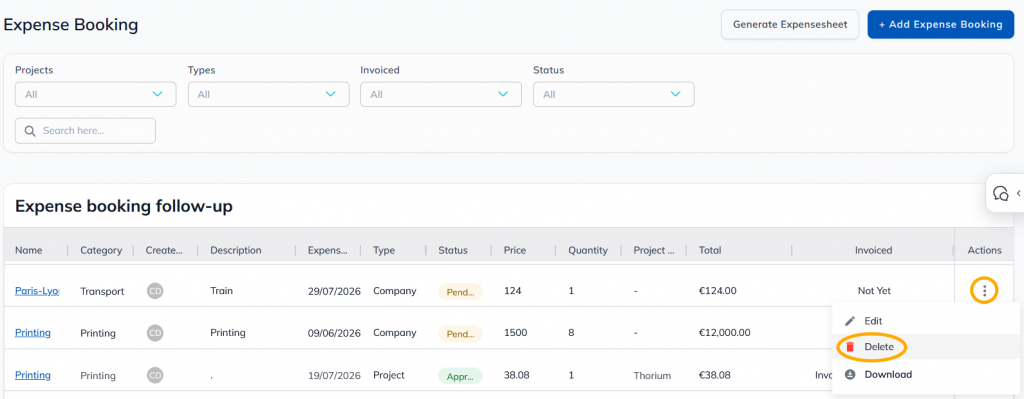
Task: Click the €124.00 total cell
Action: tap(718, 291)
